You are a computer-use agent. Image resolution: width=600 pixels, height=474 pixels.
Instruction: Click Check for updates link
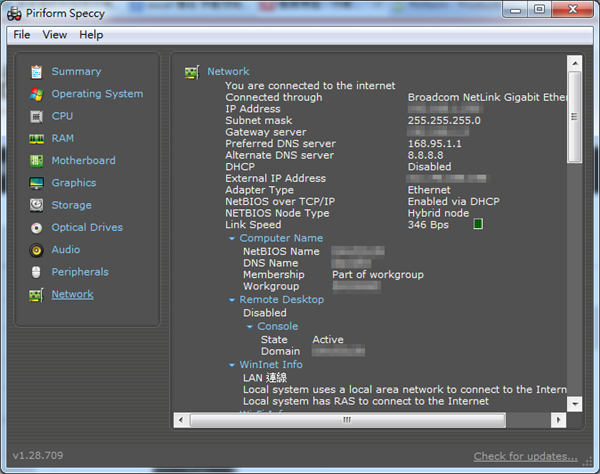click(525, 456)
